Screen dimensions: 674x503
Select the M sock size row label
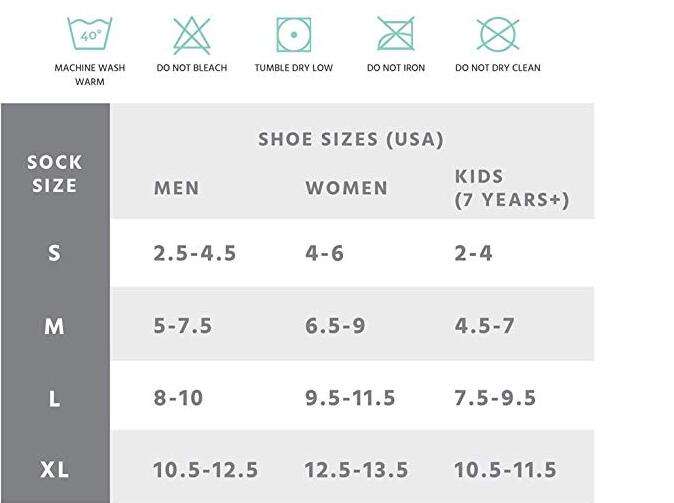[x=54, y=326]
